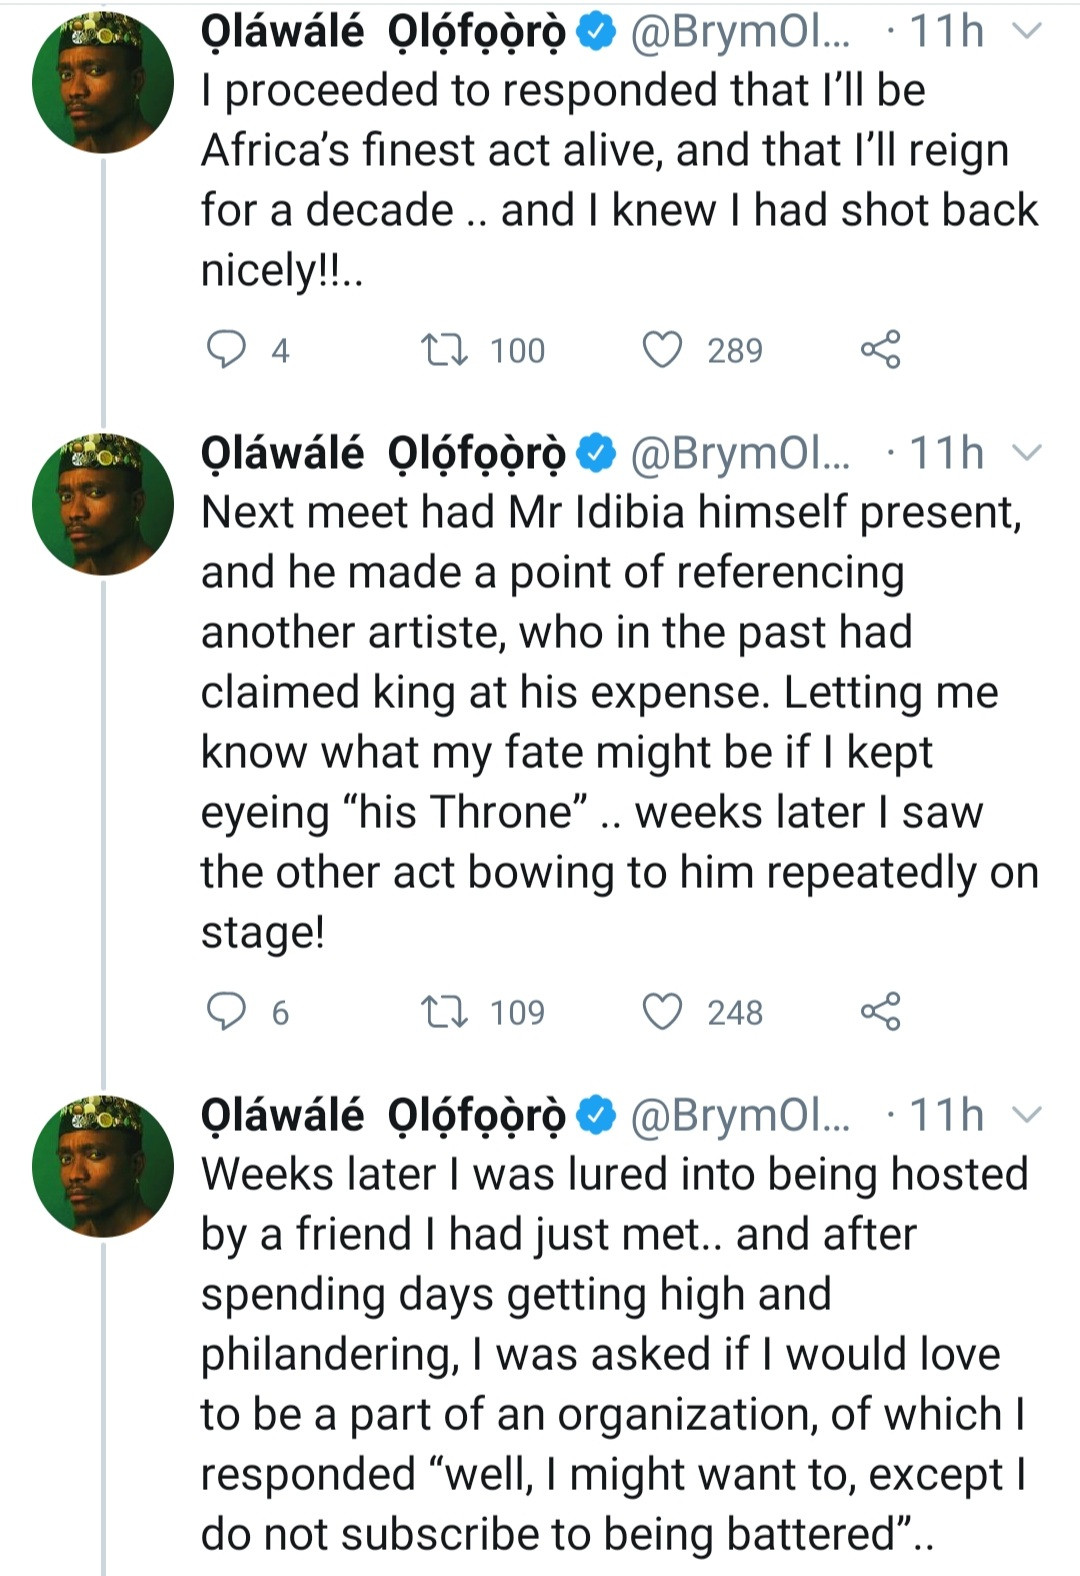Tap the avatar beside the Mr Idibia tweet
Image resolution: width=1080 pixels, height=1576 pixels.
coord(103,504)
